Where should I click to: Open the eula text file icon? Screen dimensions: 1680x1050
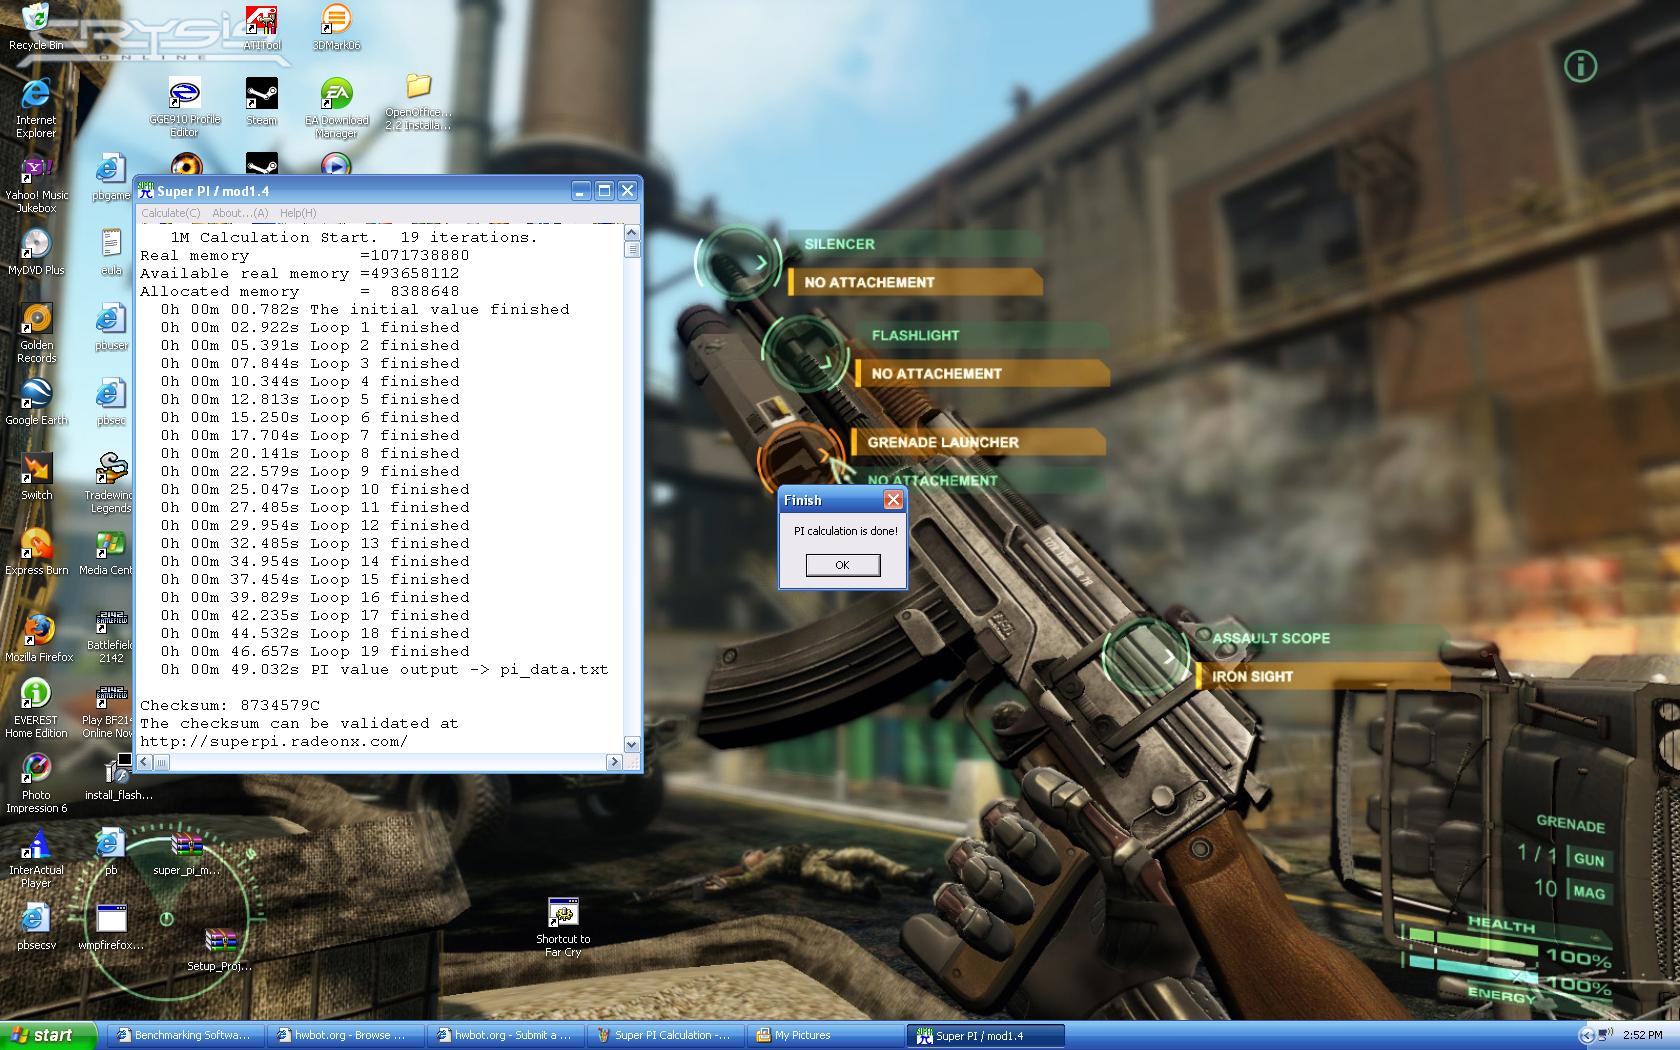[x=111, y=252]
